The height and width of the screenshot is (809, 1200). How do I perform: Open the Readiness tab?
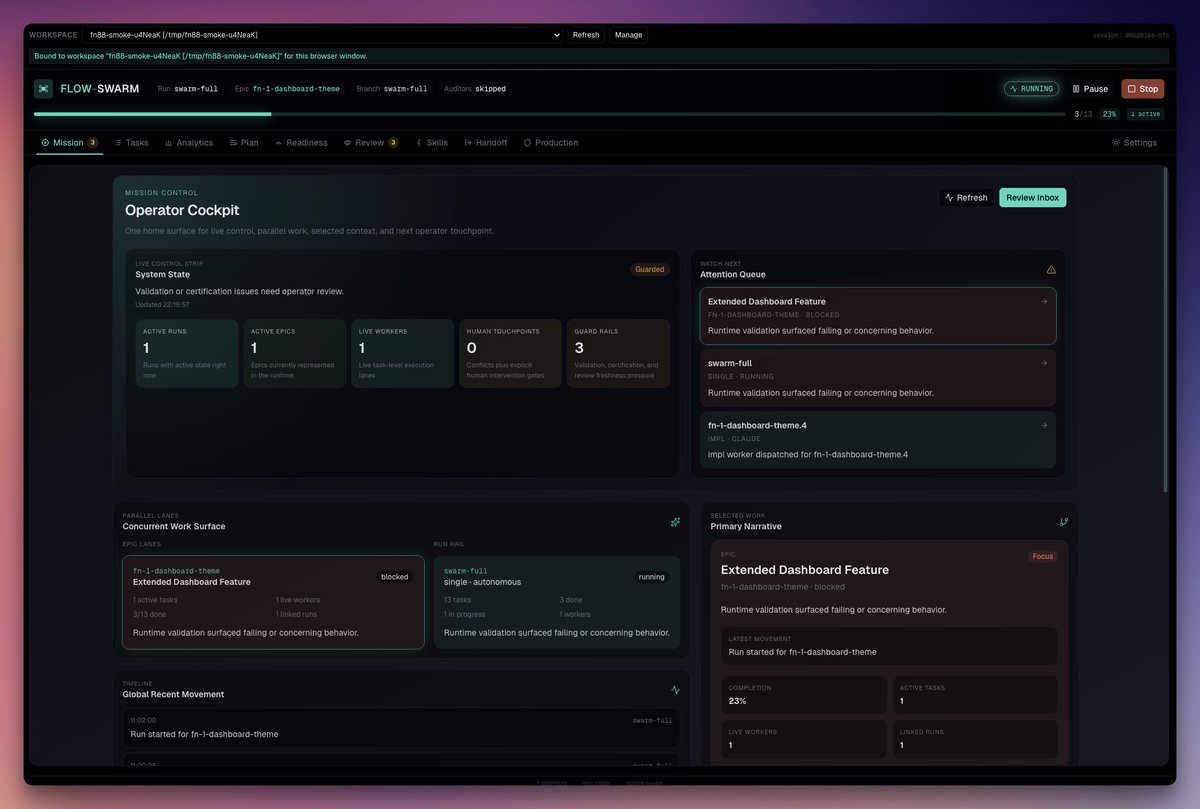(x=301, y=143)
